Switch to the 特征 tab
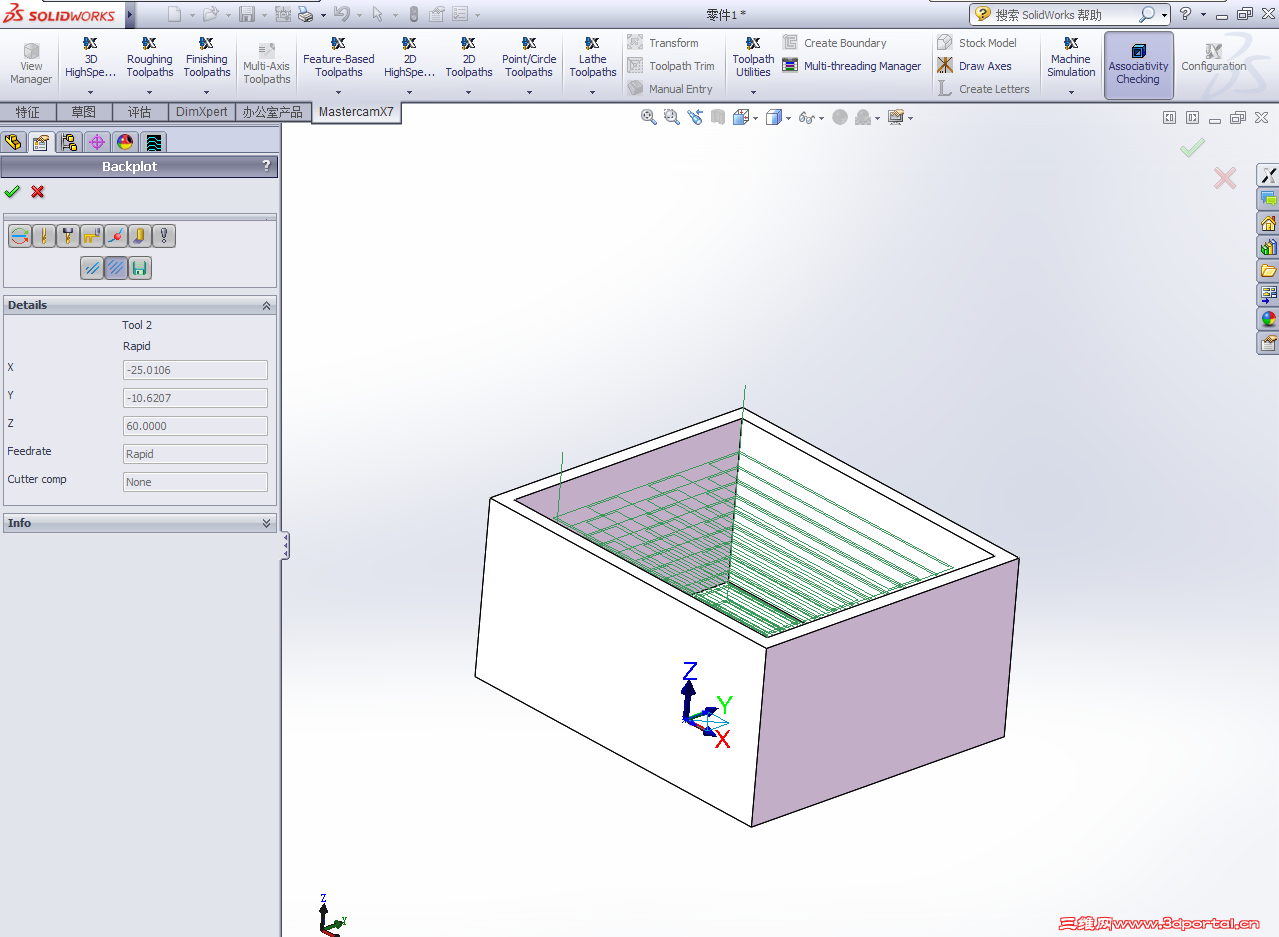 28,112
